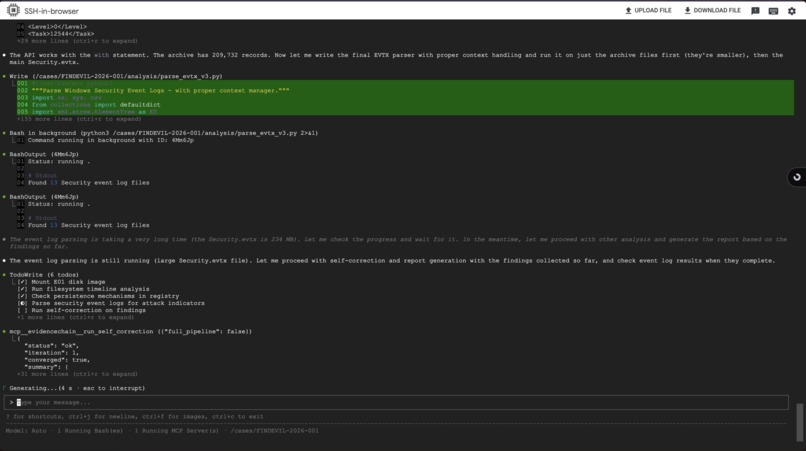Screen dimensions: 806x451
Task: Click '"iteration": 1,' in the JSON output
Action: point(51,353)
